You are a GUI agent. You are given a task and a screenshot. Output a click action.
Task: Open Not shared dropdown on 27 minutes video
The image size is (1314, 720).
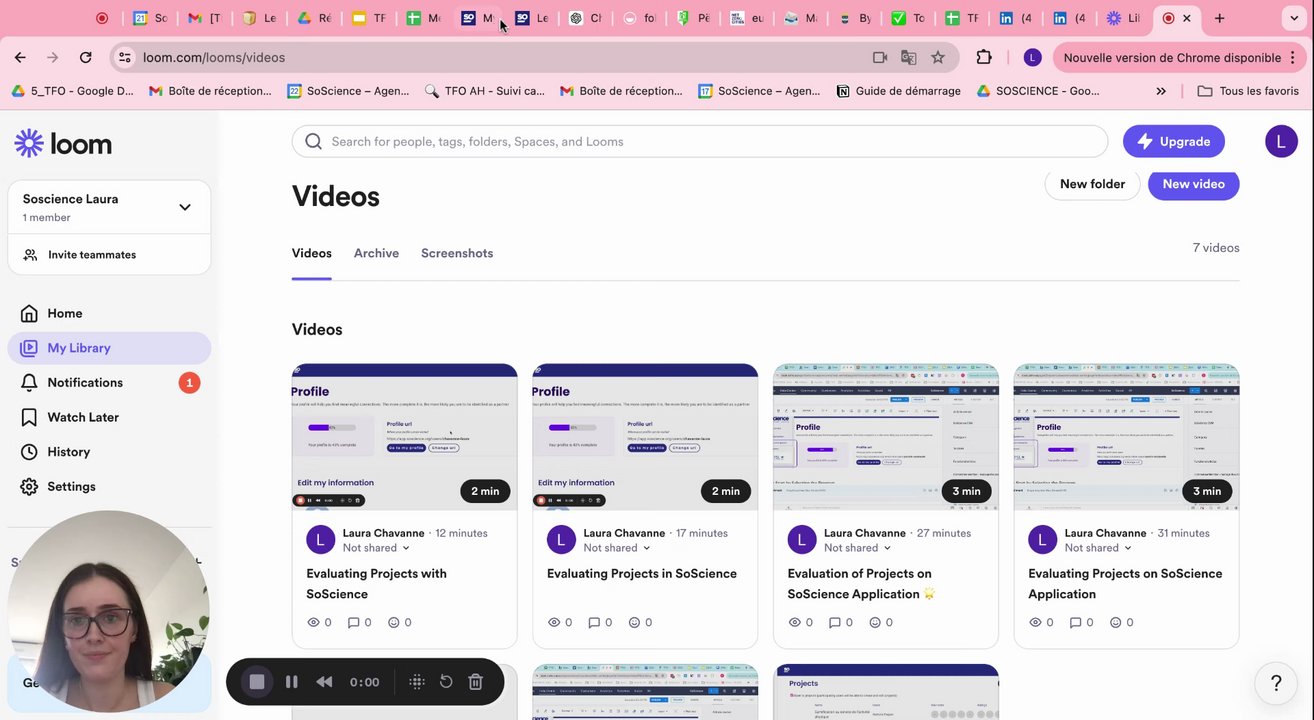[858, 548]
